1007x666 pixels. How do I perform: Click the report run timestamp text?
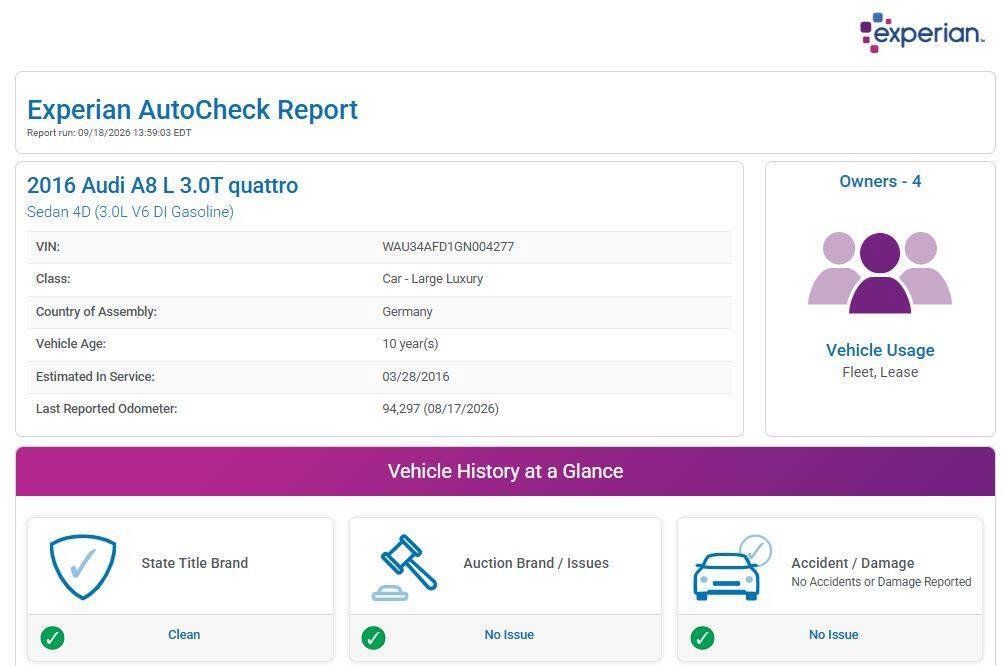coord(109,133)
